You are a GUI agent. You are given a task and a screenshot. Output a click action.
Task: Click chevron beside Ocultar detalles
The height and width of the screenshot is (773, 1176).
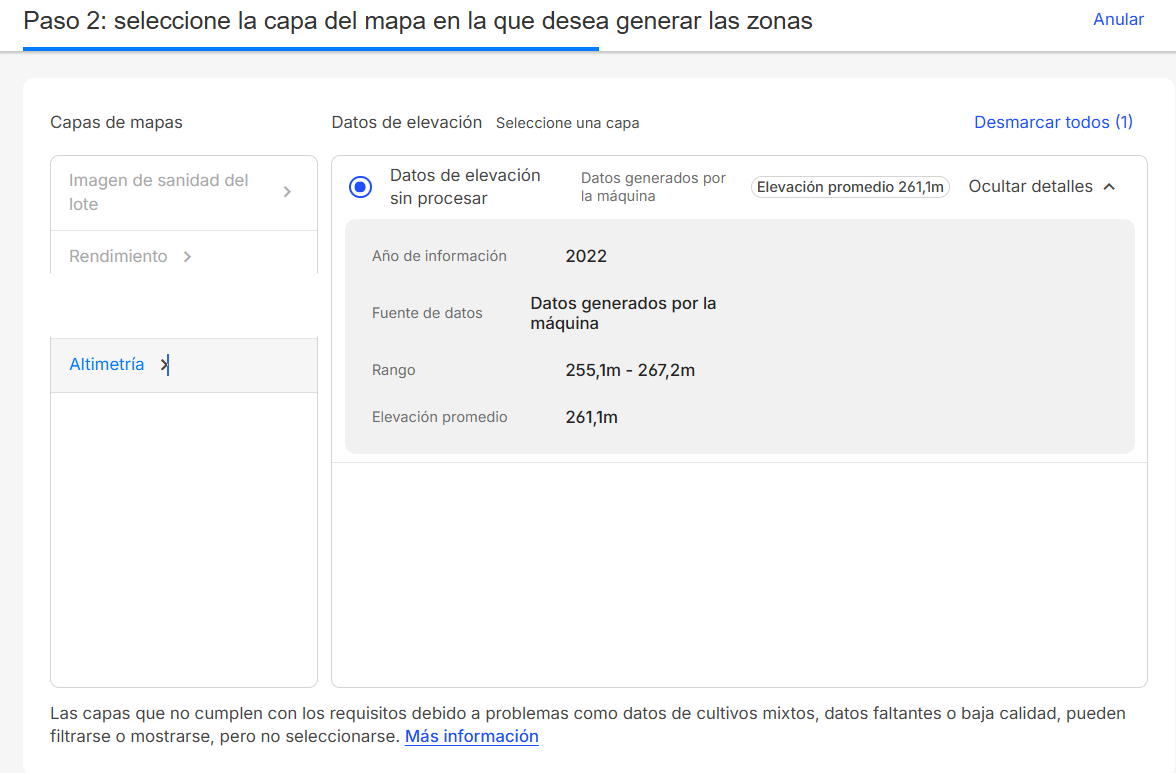click(x=1110, y=187)
